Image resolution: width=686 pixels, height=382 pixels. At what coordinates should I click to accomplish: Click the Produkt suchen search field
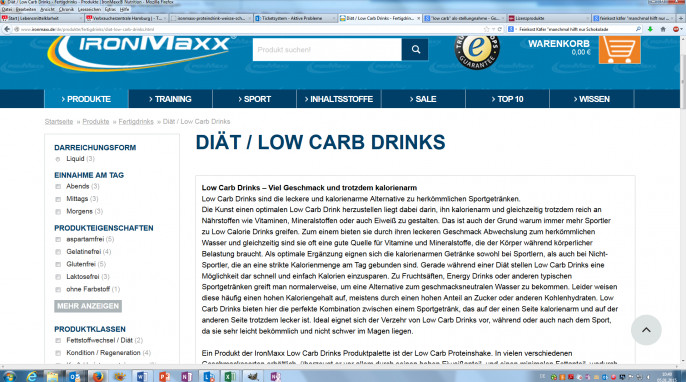tap(327, 49)
